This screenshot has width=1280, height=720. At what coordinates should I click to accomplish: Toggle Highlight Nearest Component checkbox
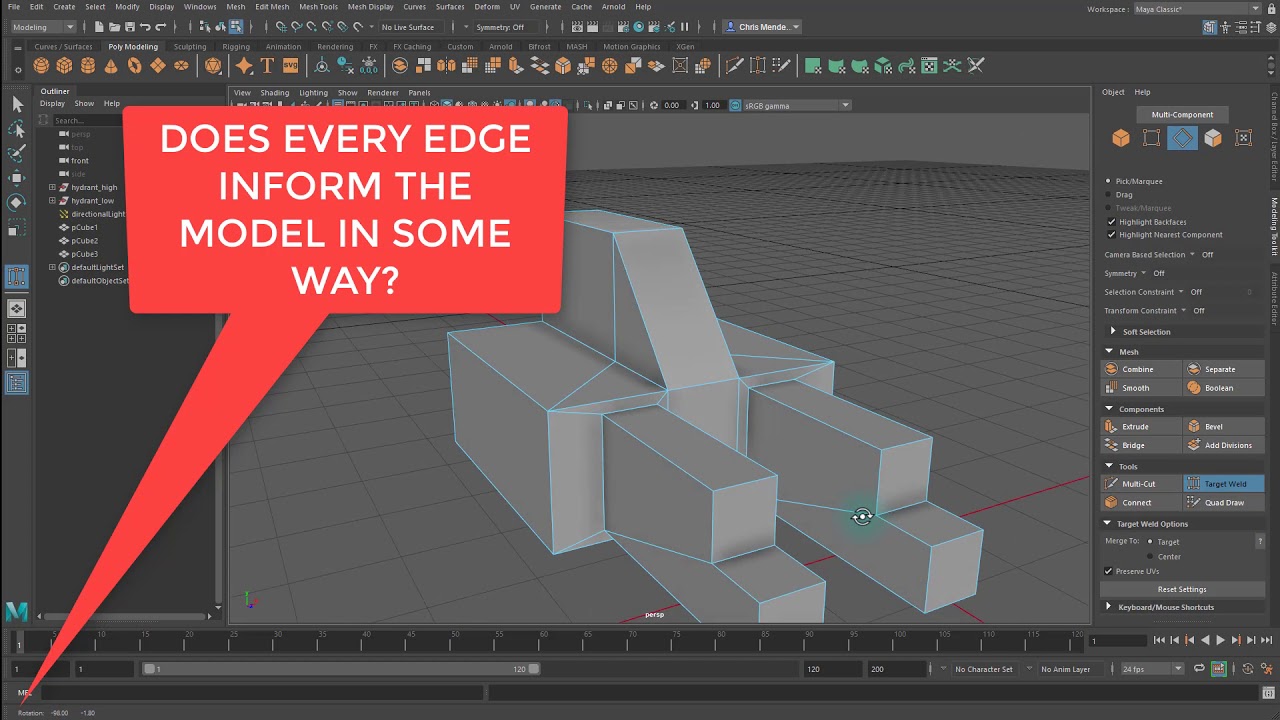(x=1111, y=235)
